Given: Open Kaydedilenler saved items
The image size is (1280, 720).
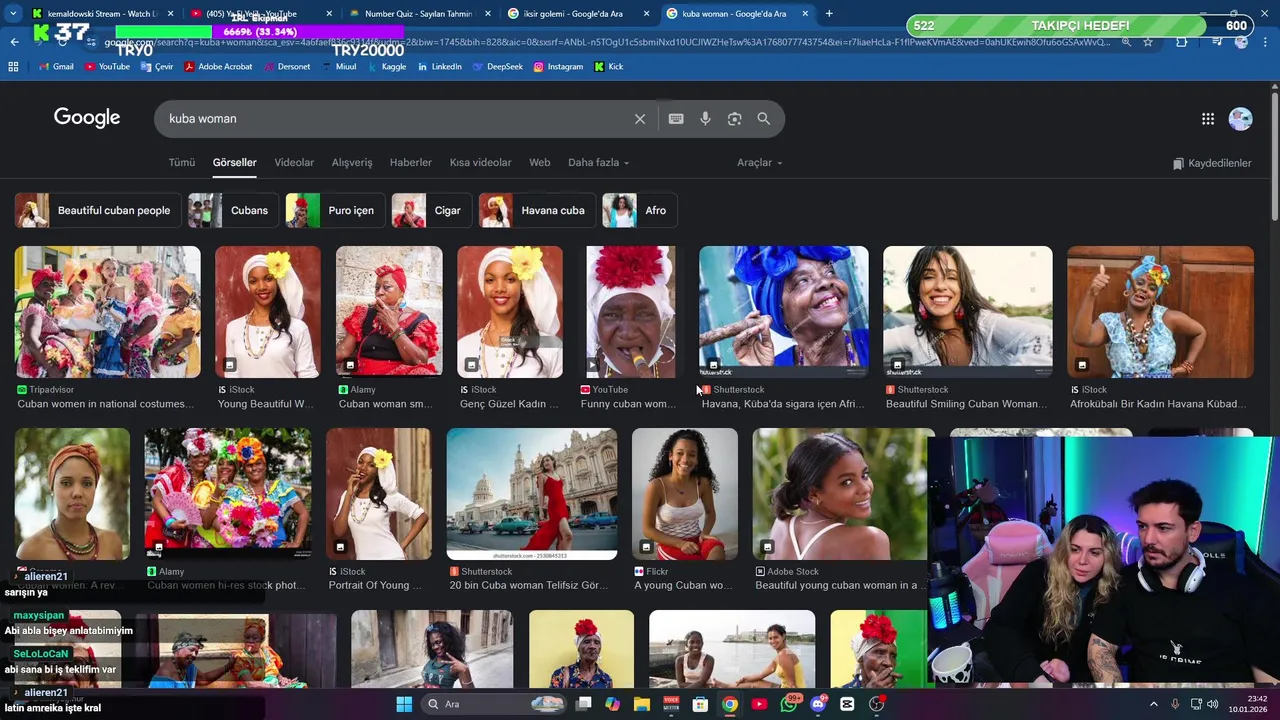Looking at the screenshot, I should (x=1212, y=163).
